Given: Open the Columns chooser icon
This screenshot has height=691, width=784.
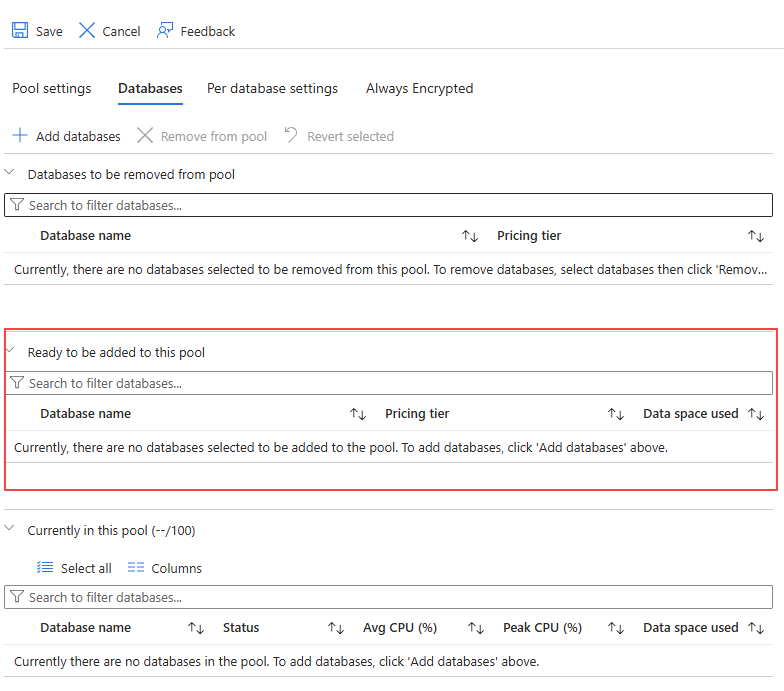Looking at the screenshot, I should pyautogui.click(x=136, y=568).
